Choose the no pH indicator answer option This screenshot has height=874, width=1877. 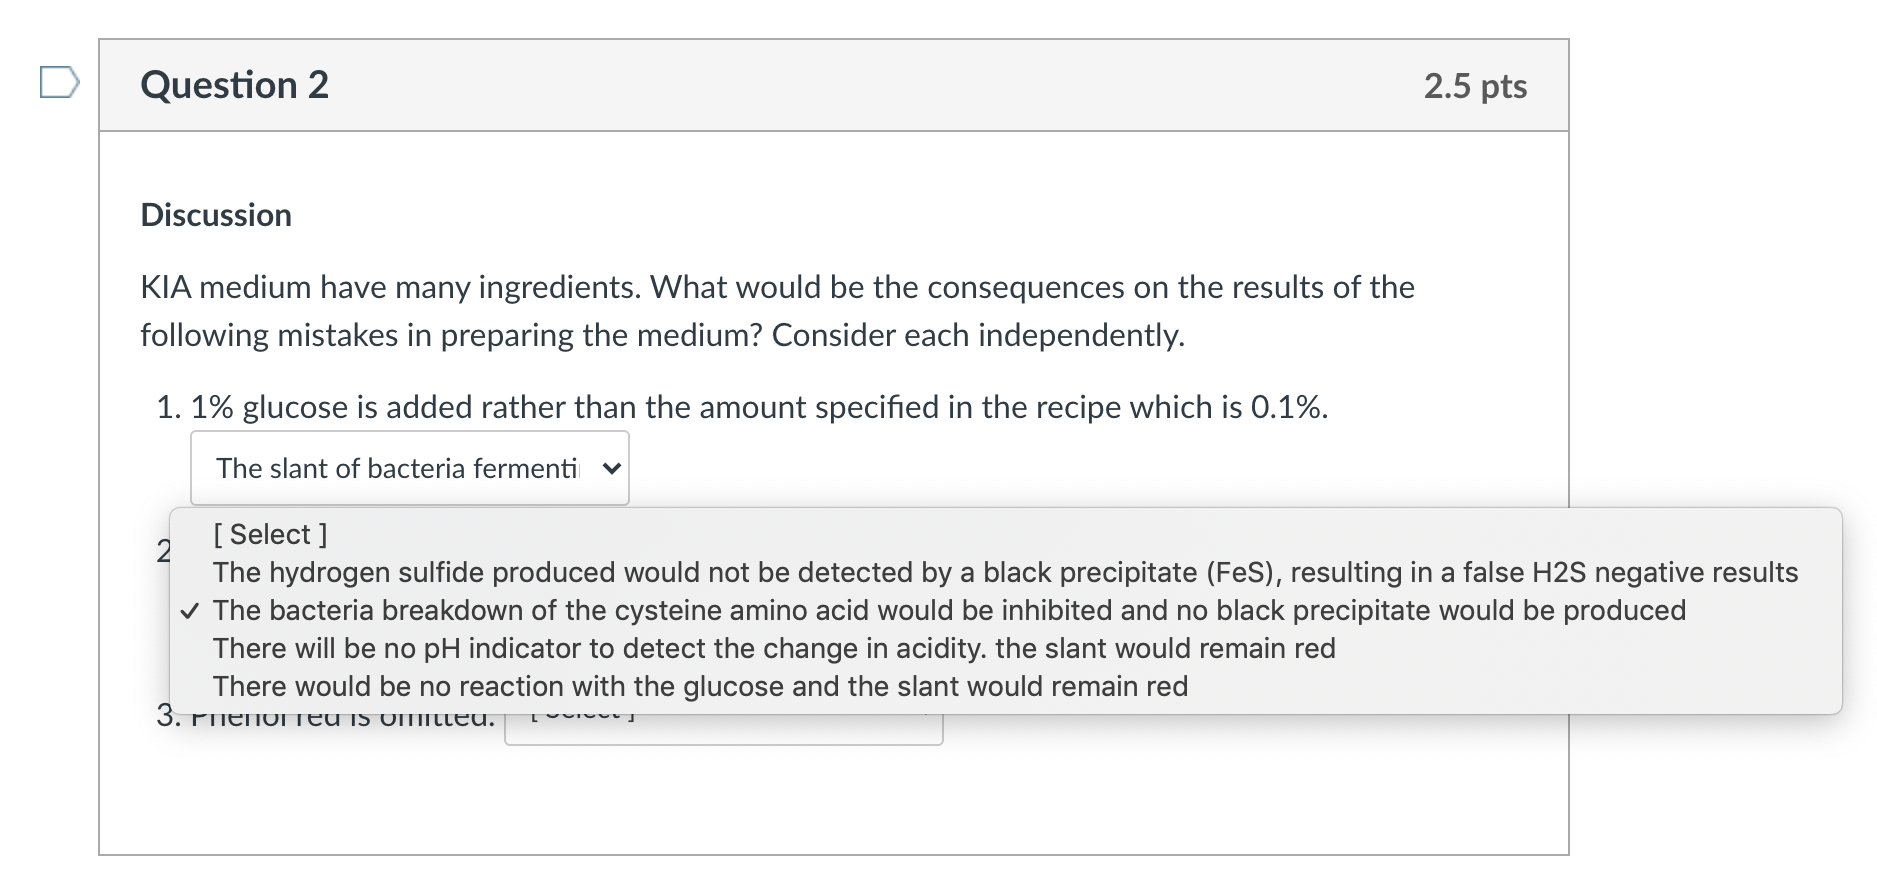[774, 649]
